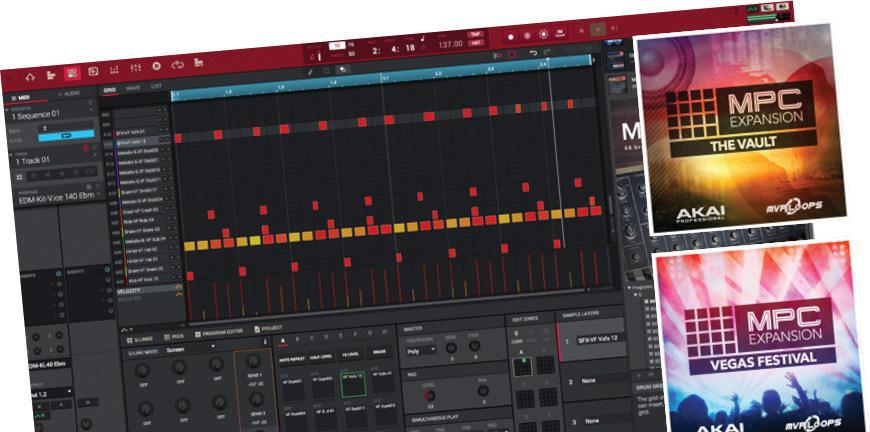Image resolution: width=870 pixels, height=432 pixels.
Task: Click the Pad PAN knob
Action: pos(483,391)
